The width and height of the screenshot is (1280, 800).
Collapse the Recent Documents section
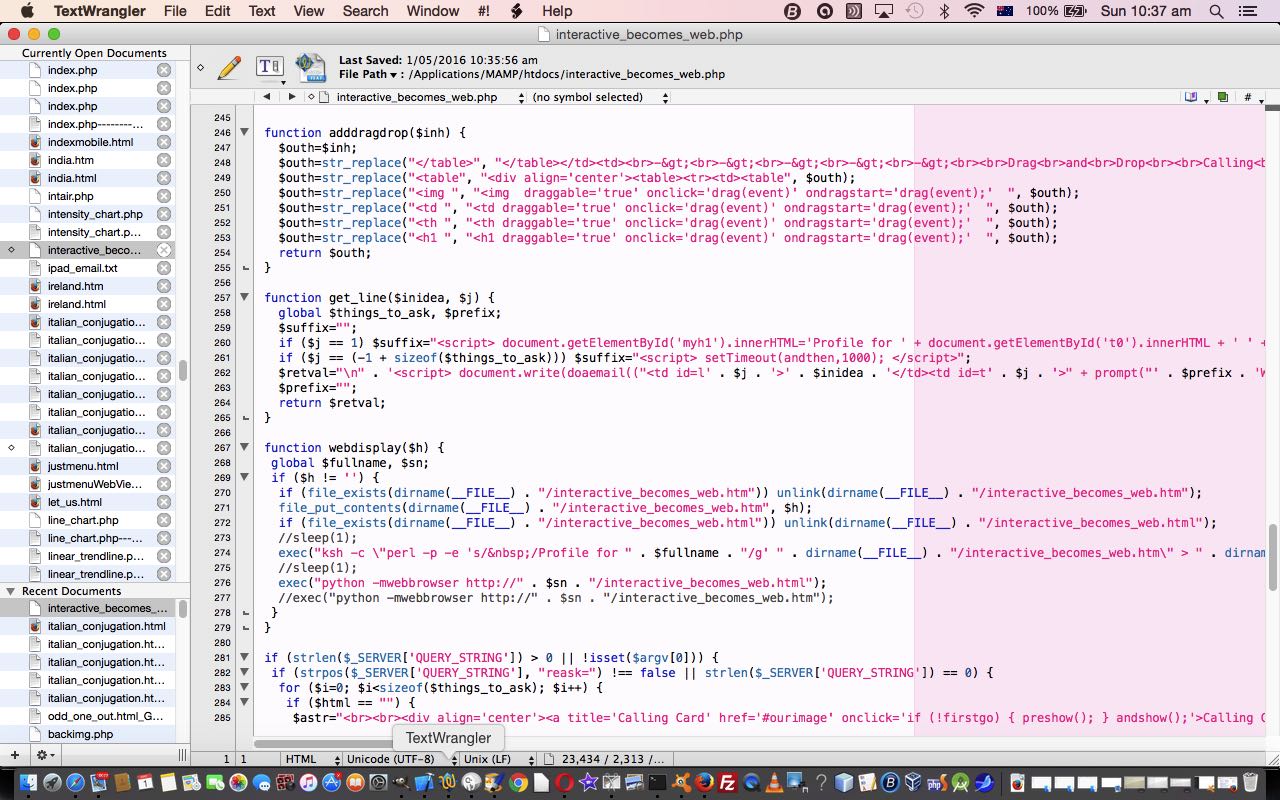(x=11, y=591)
